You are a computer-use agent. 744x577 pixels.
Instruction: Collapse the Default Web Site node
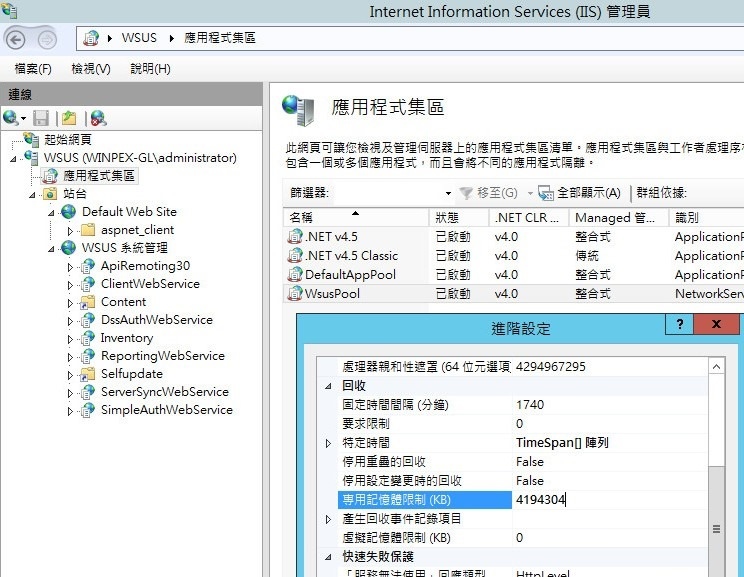click(51, 213)
